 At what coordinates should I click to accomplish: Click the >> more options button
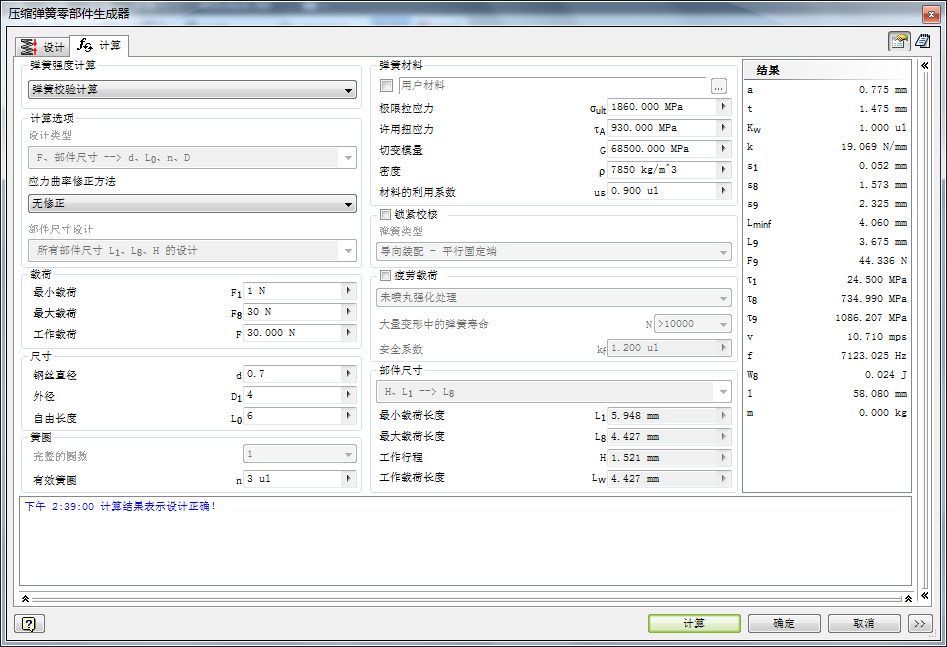coord(920,623)
